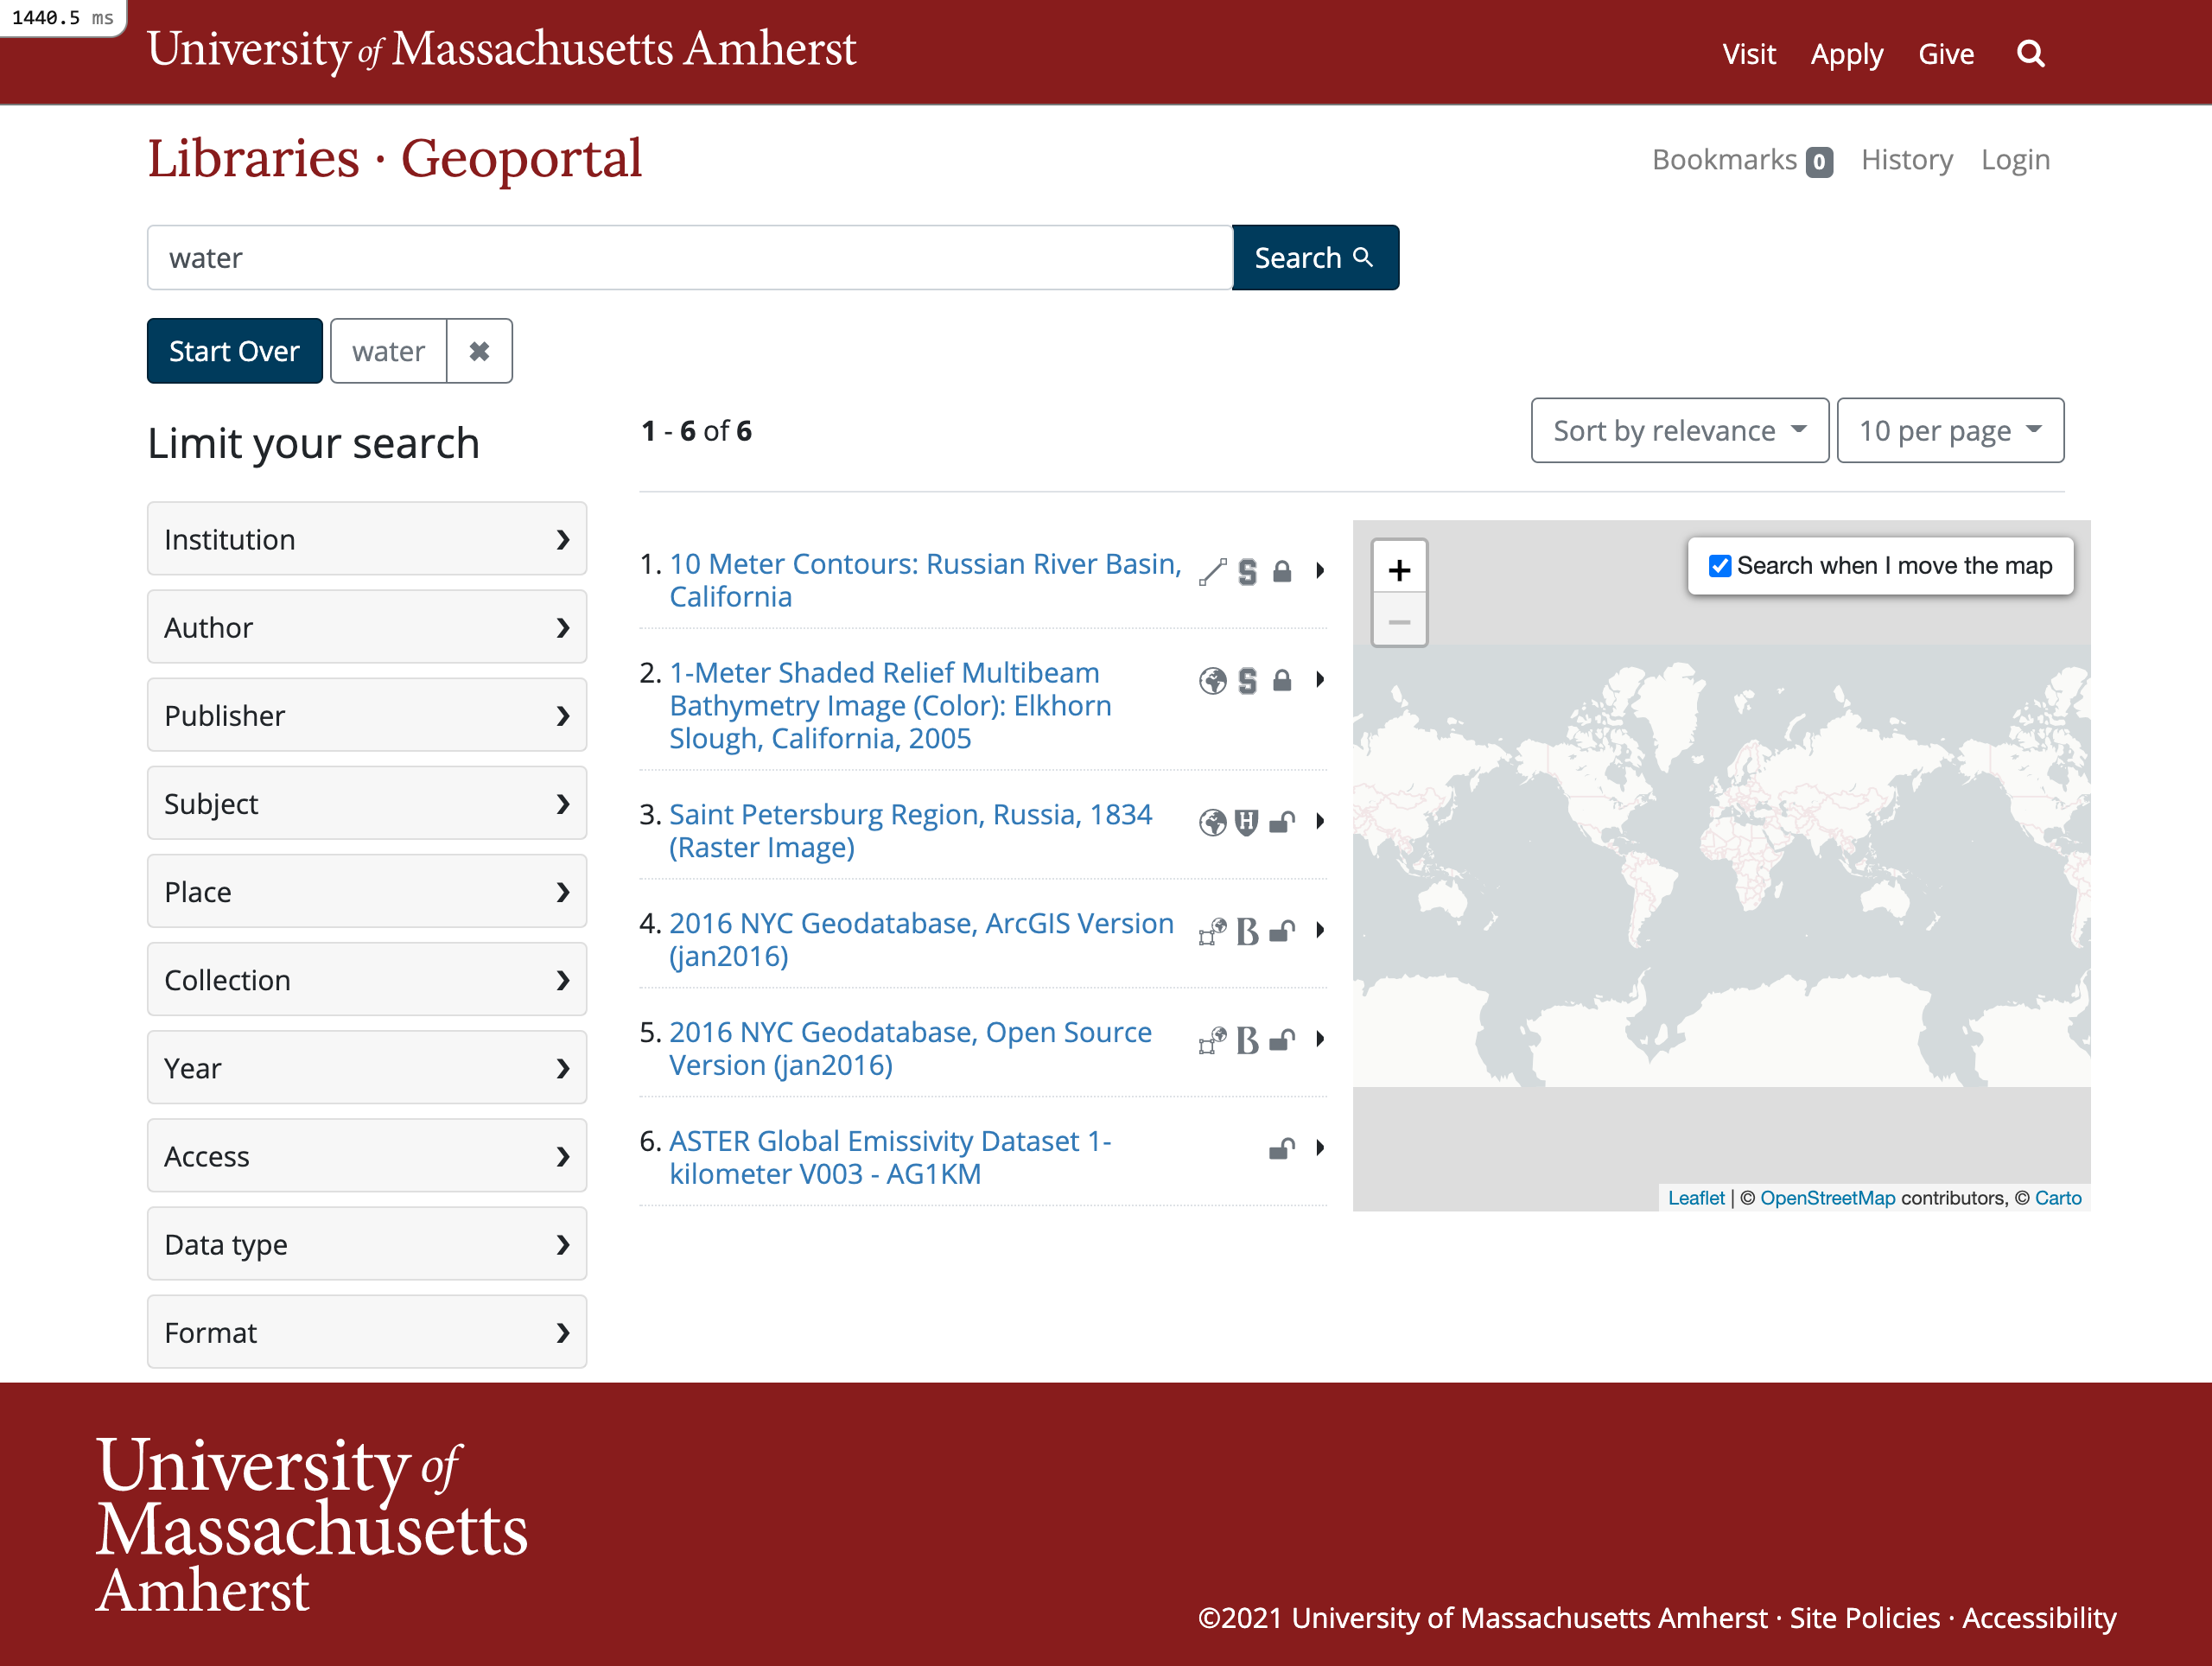Click the Start Over button
The image size is (2212, 1666).
234,350
